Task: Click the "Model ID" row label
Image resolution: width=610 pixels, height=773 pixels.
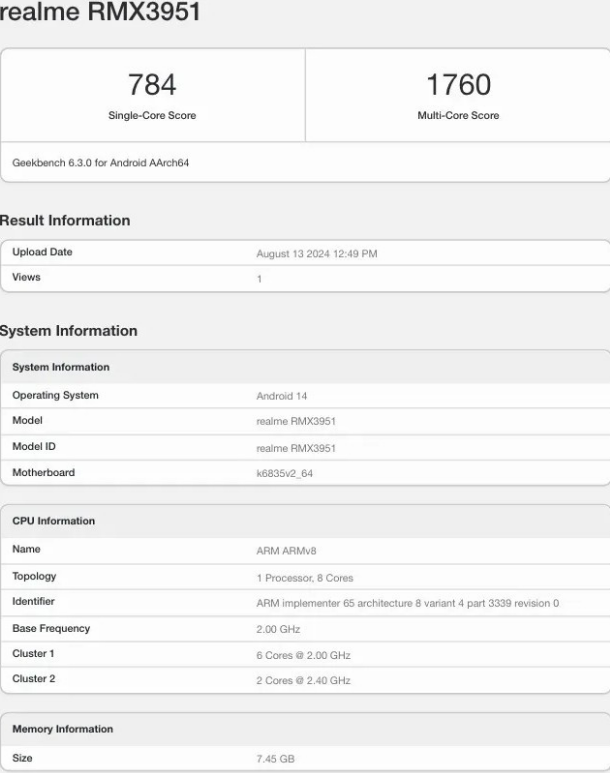Action: click(34, 447)
